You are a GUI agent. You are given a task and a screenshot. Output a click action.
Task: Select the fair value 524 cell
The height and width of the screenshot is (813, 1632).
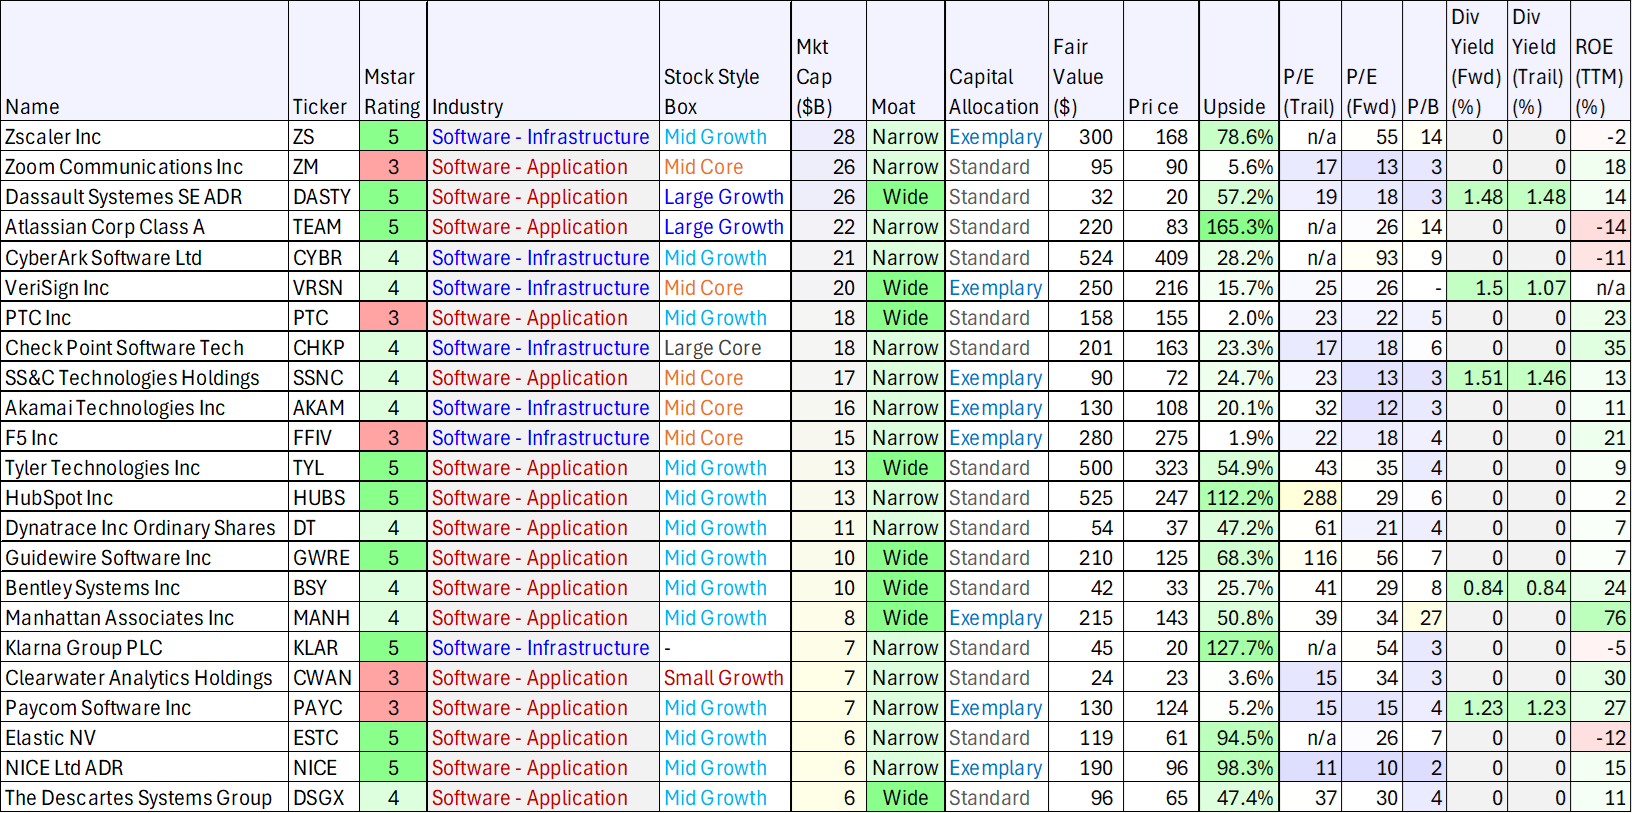[x=1086, y=257]
